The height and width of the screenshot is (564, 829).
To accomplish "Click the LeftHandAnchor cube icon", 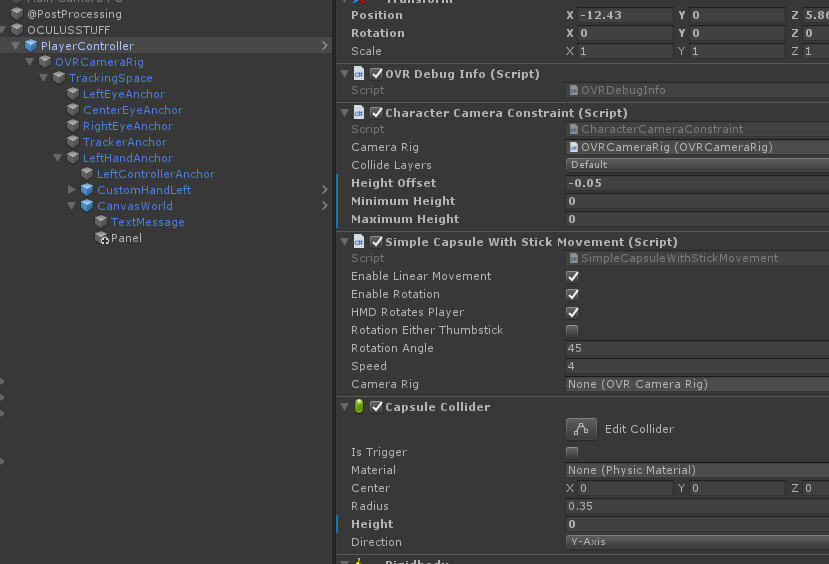I will click(x=73, y=158).
